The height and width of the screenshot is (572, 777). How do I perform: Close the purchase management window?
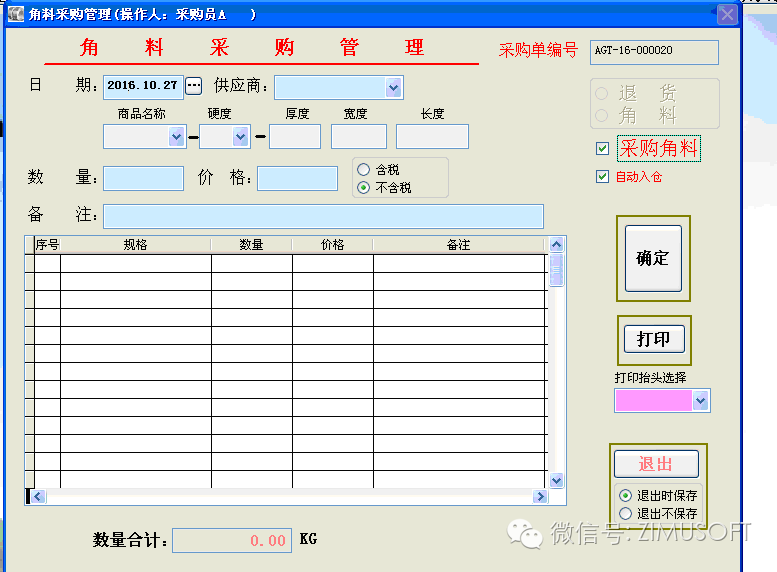pyautogui.click(x=728, y=14)
